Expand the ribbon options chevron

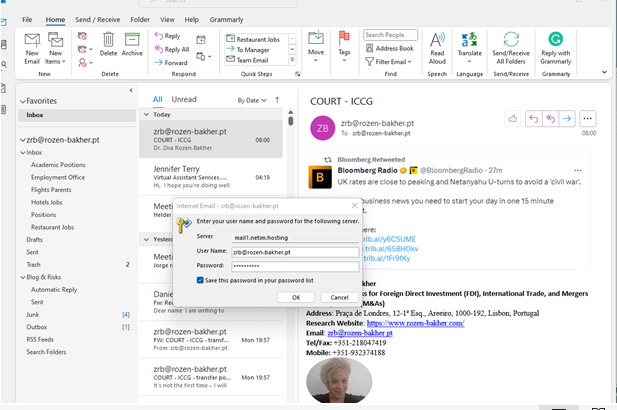point(604,72)
